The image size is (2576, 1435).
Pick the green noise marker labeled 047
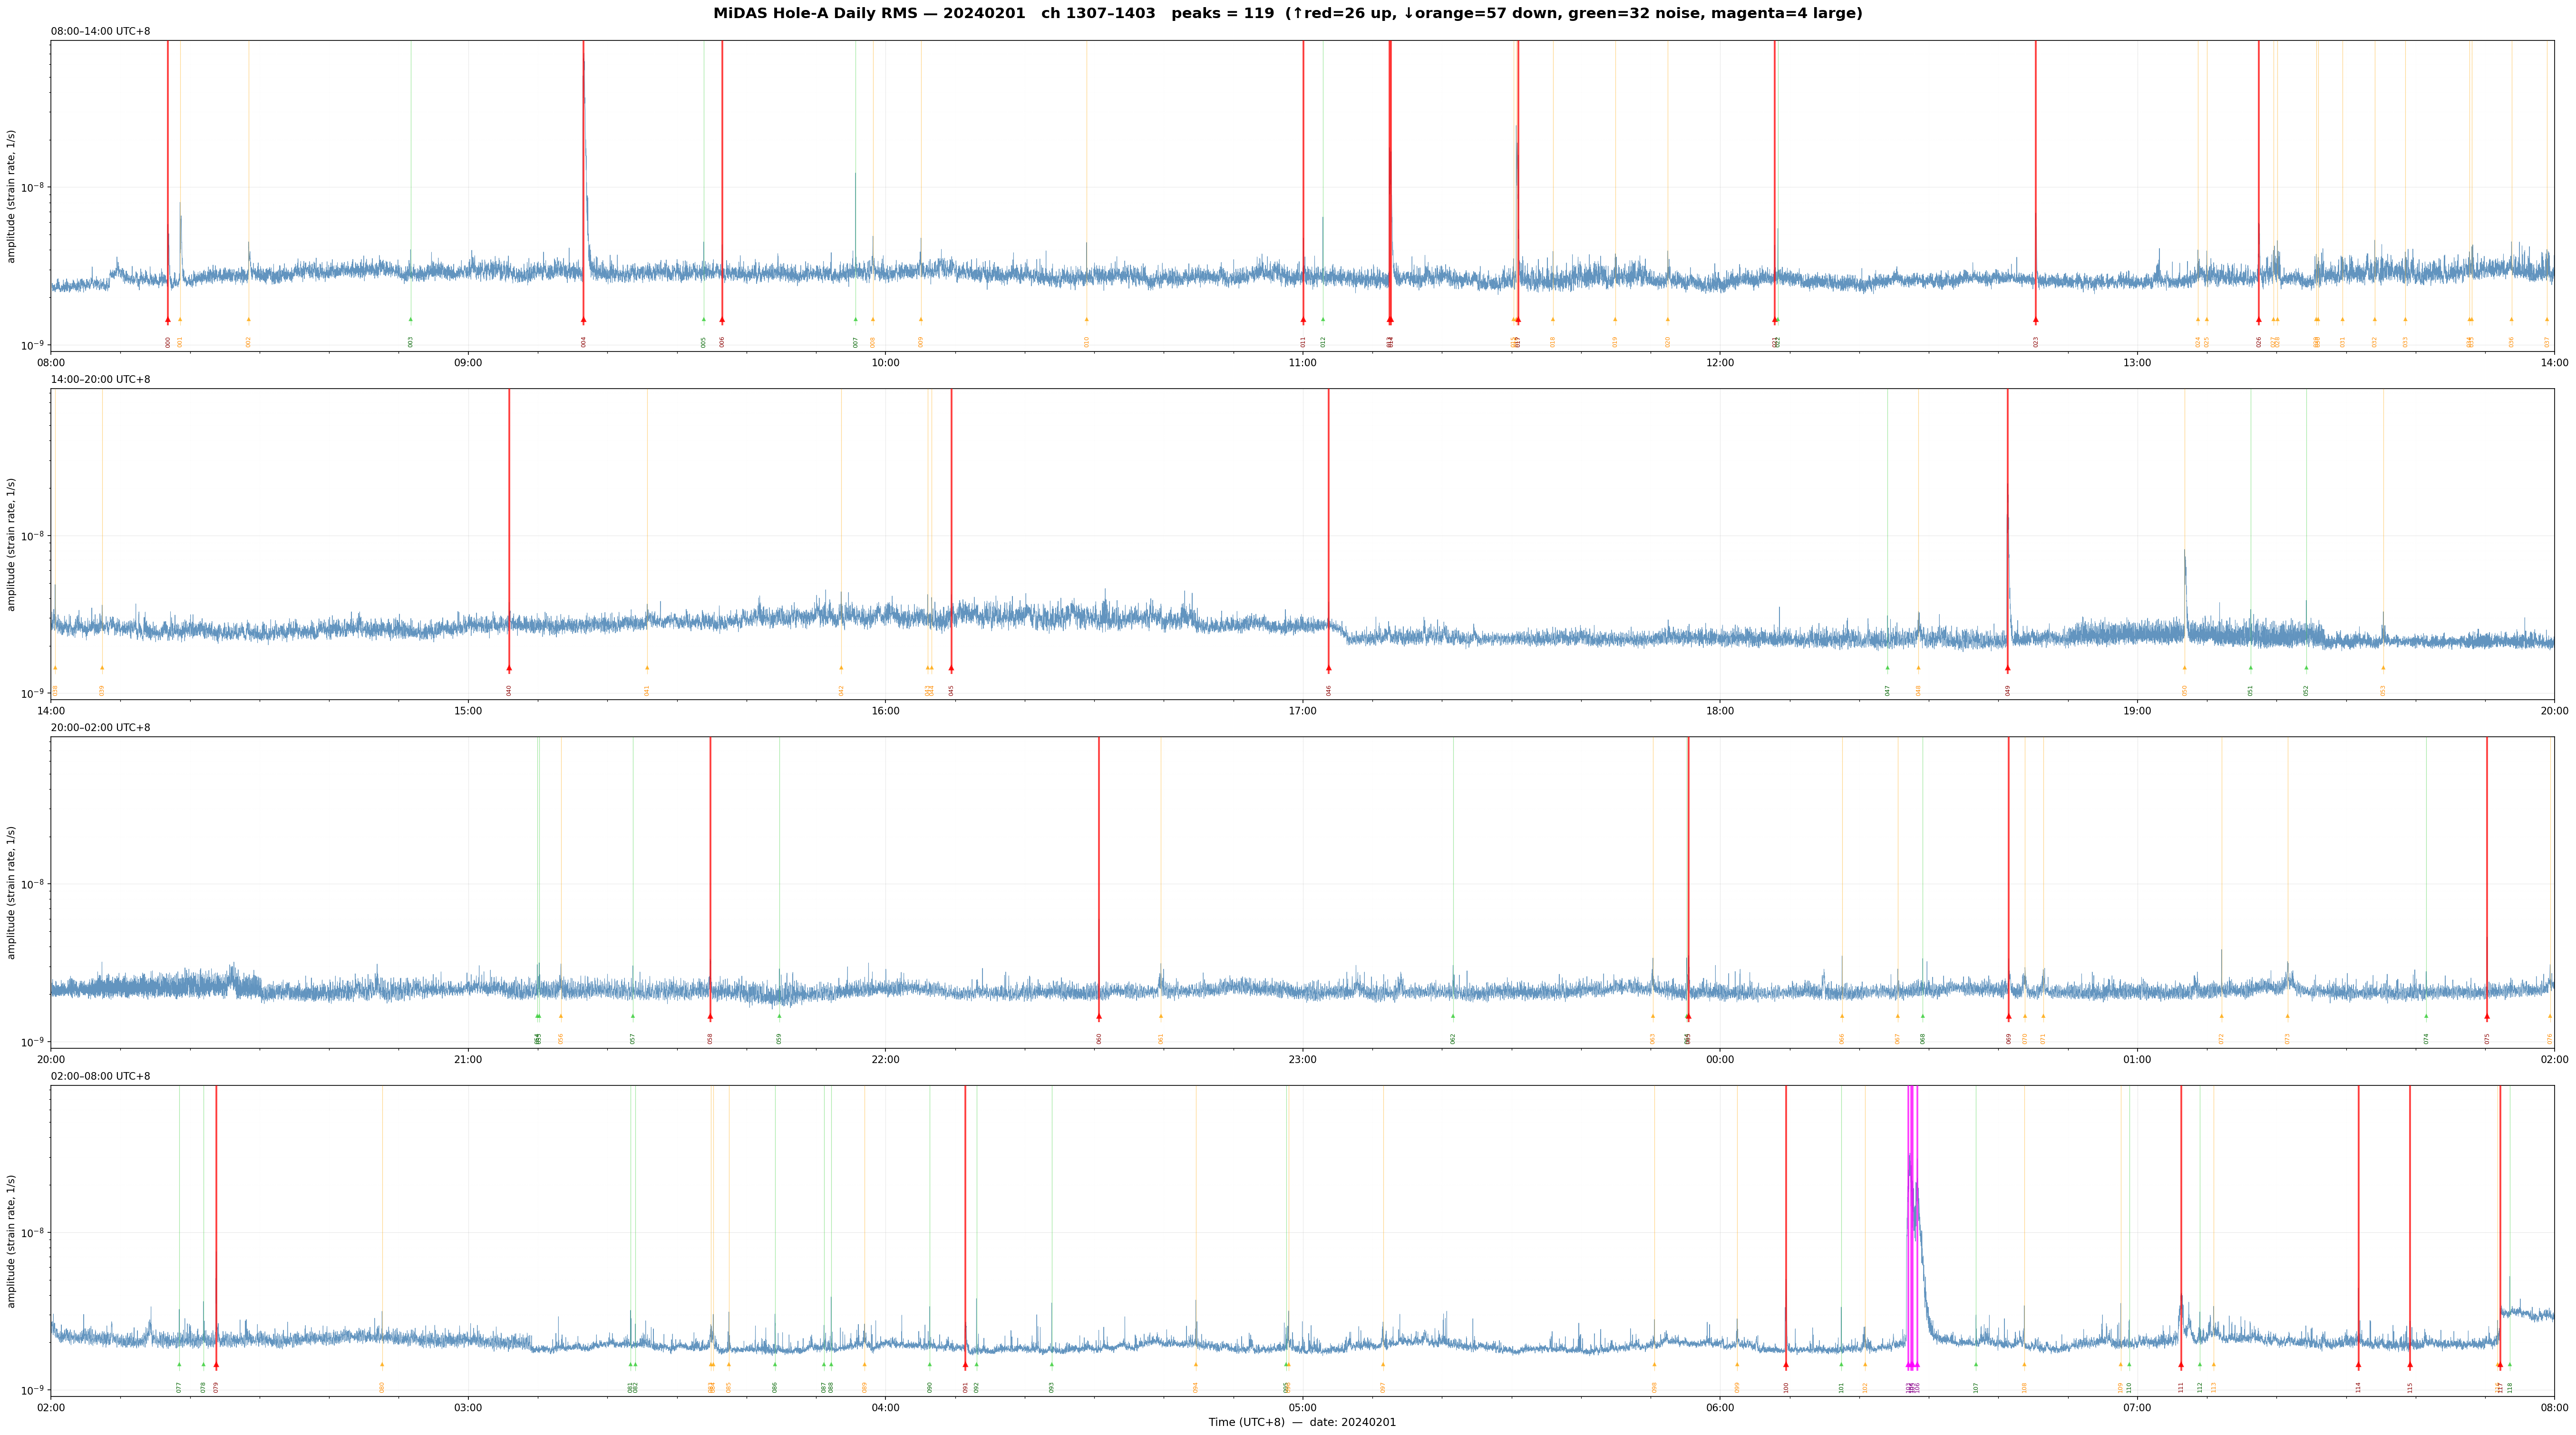[1888, 668]
